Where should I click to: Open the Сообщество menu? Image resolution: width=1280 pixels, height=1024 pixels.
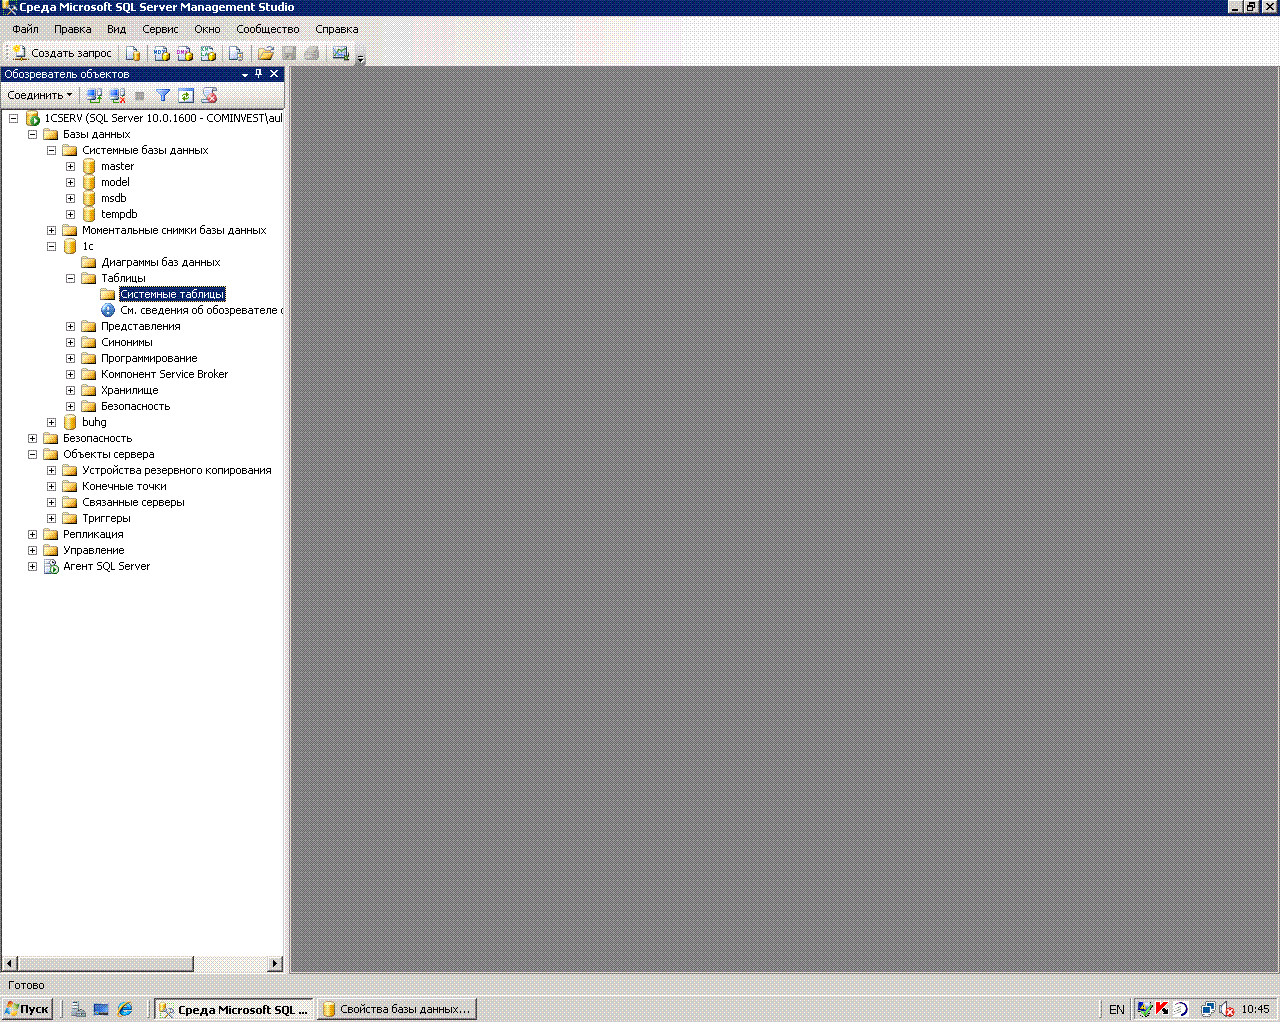pyautogui.click(x=268, y=29)
